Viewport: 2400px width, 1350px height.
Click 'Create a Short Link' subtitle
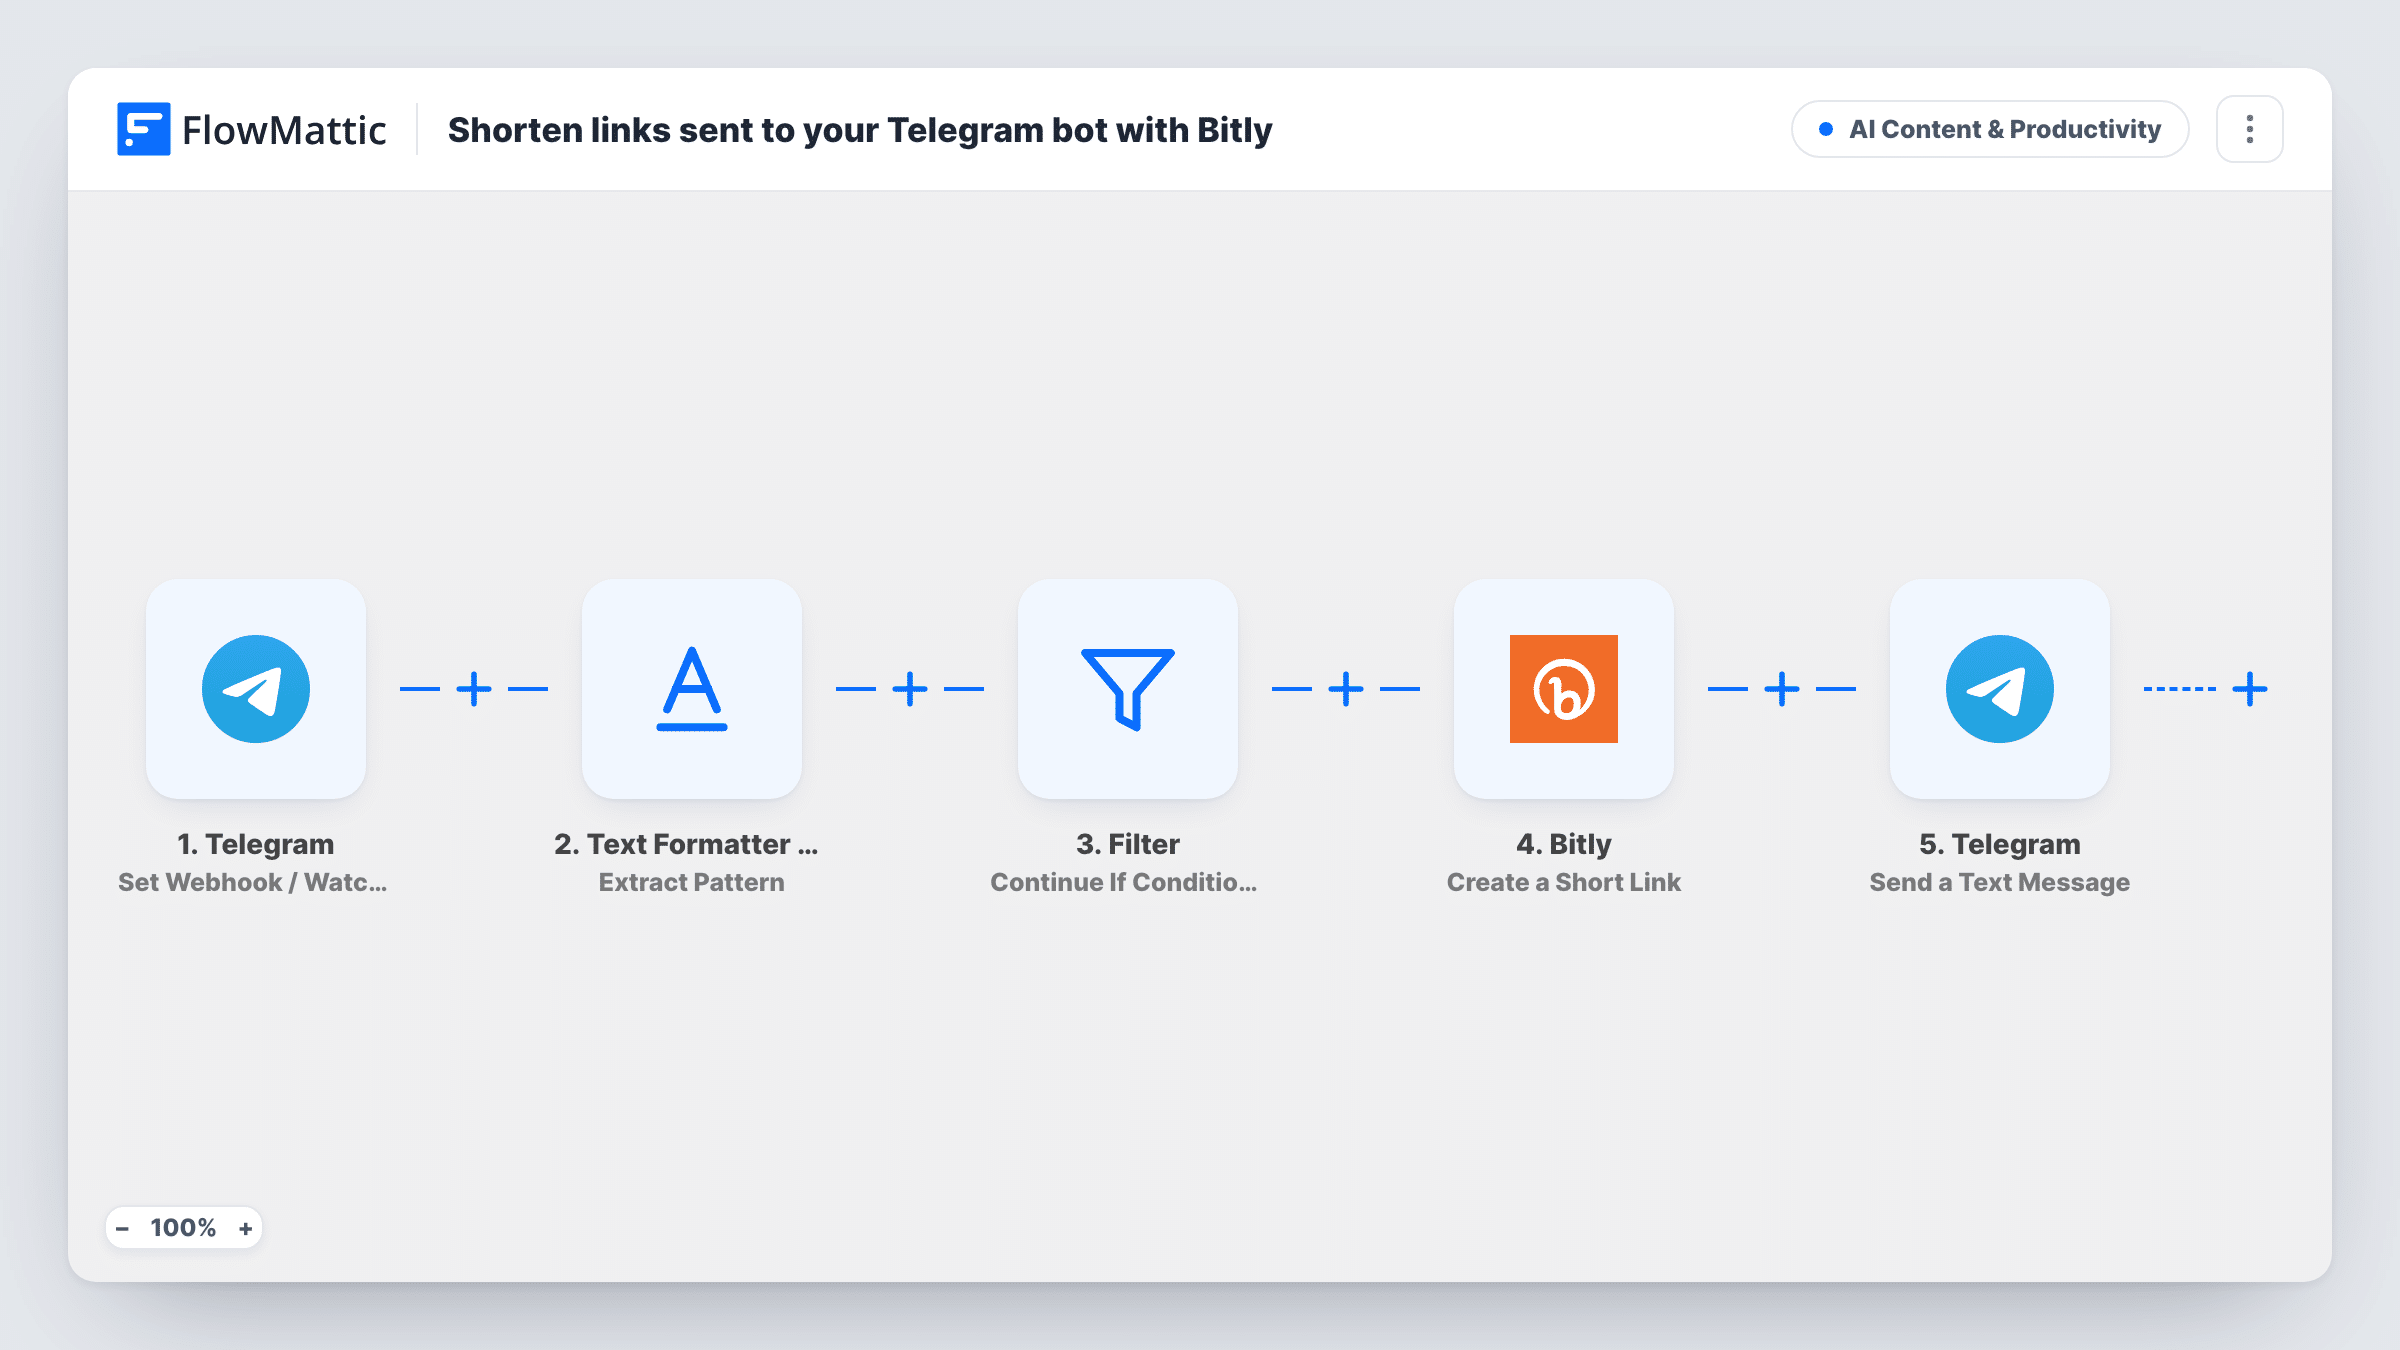(1564, 882)
